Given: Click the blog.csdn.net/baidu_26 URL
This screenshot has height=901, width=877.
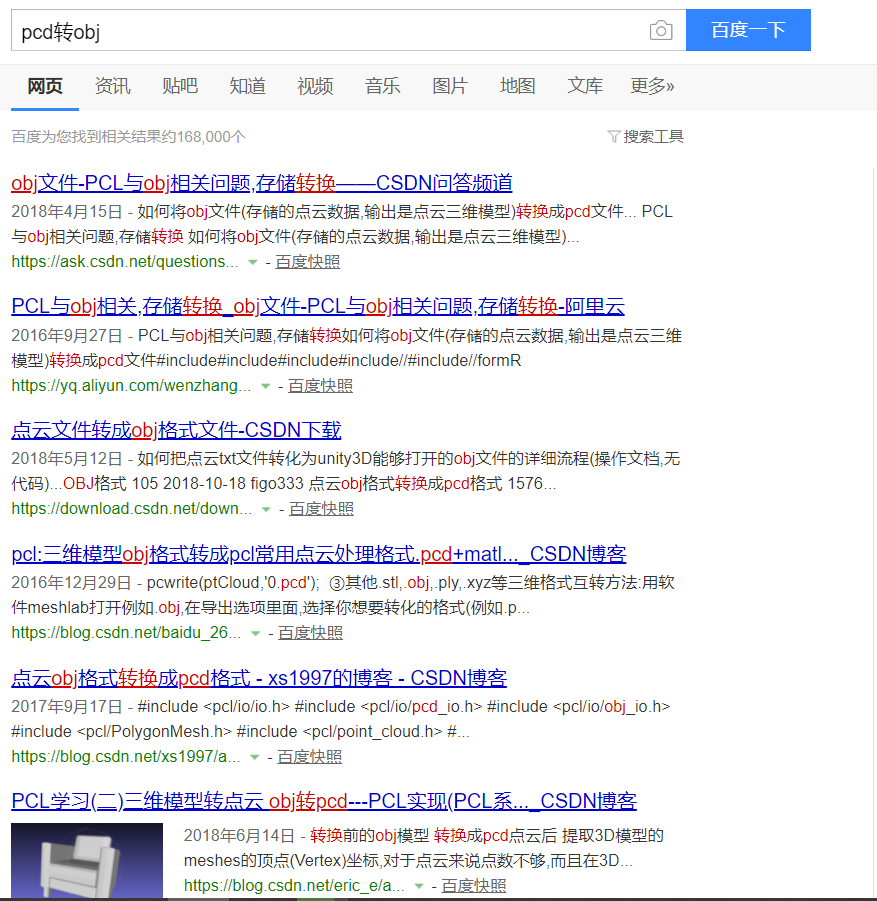Looking at the screenshot, I should click(x=126, y=633).
